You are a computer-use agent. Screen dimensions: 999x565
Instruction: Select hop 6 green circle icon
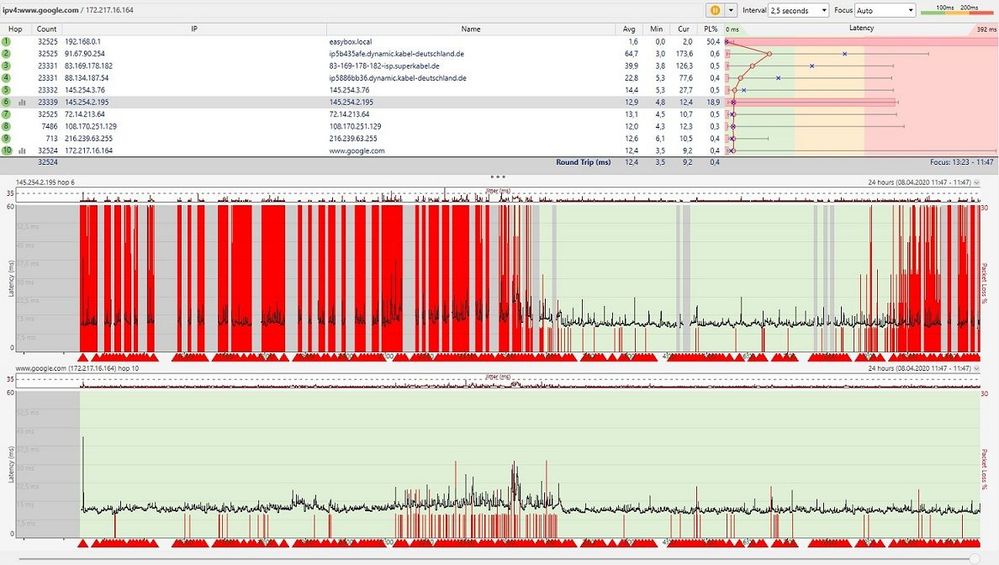[6, 102]
